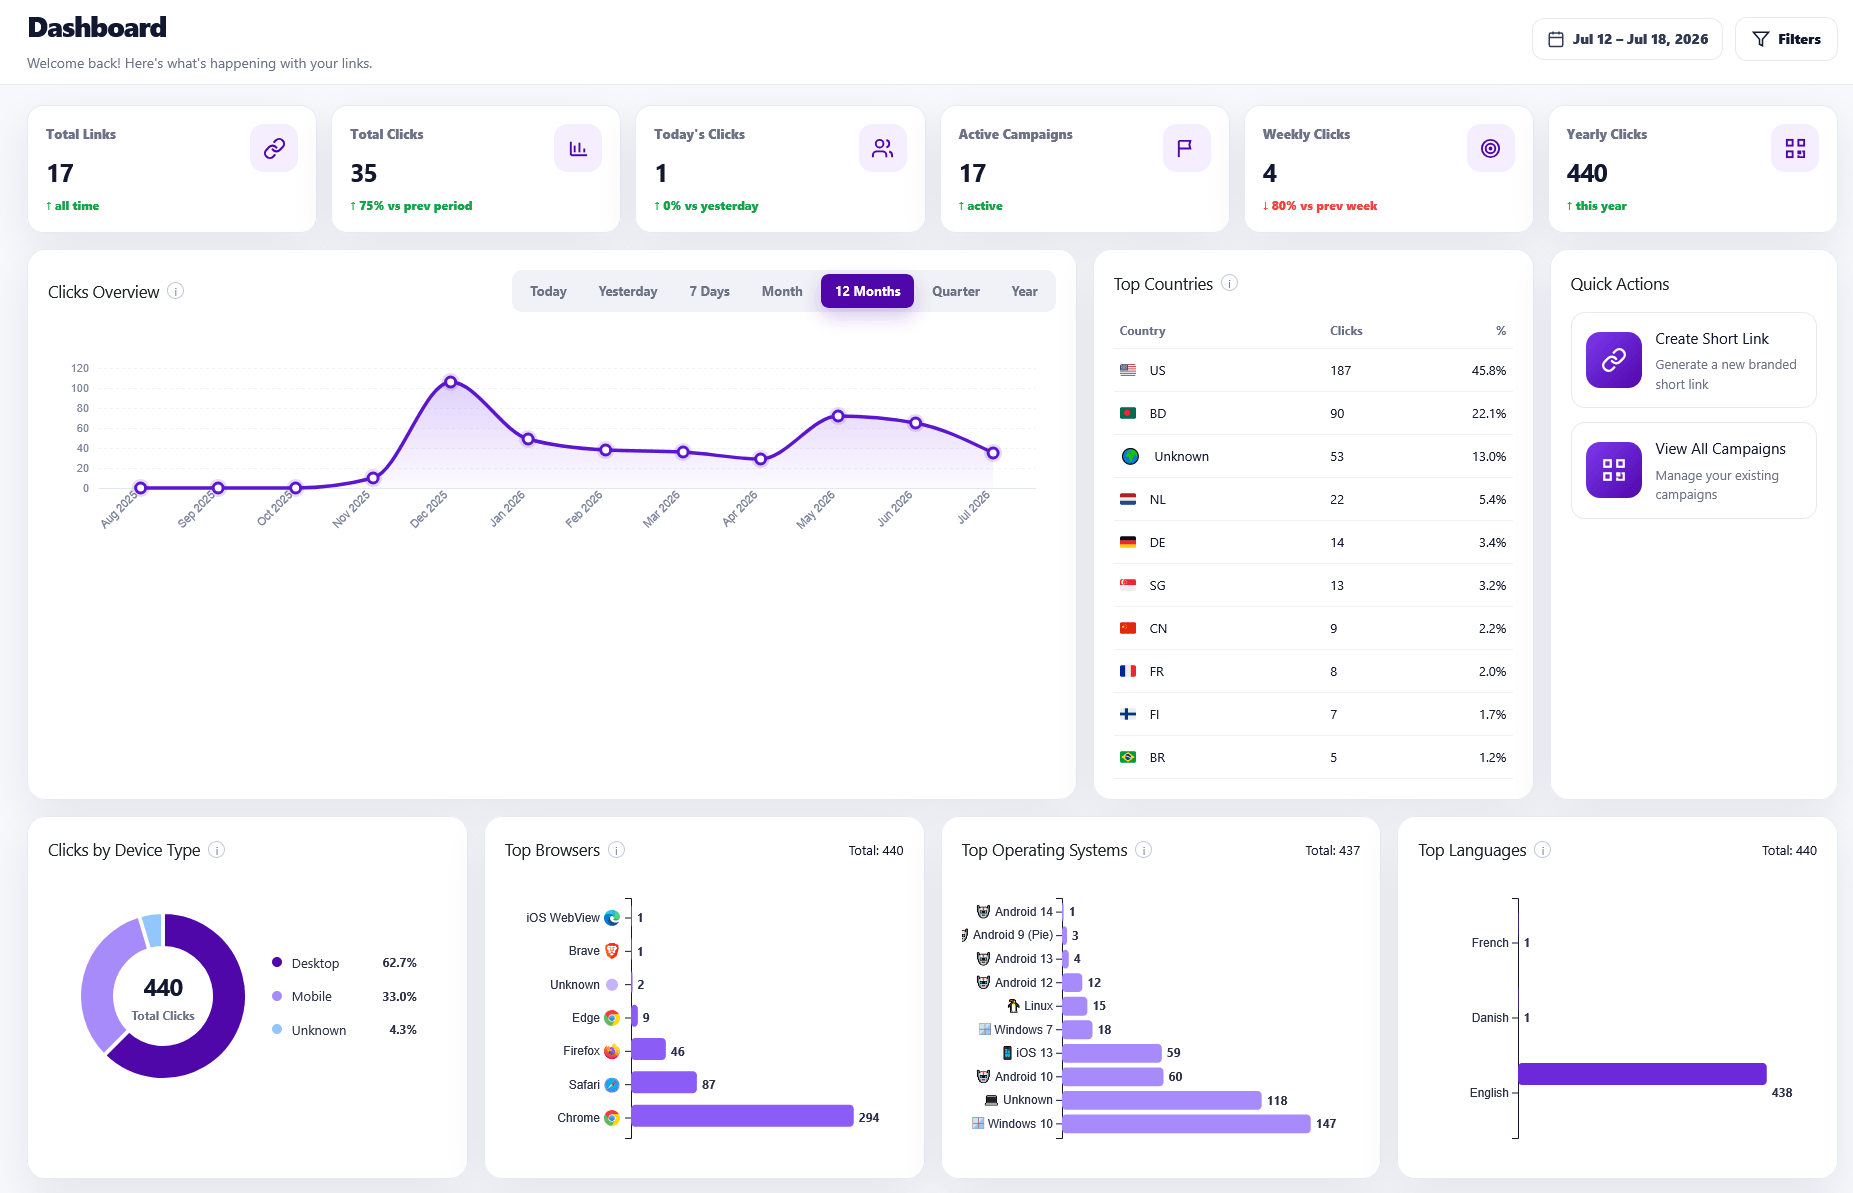1853x1193 pixels.
Task: Select the 7 Days range tab
Action: point(709,291)
